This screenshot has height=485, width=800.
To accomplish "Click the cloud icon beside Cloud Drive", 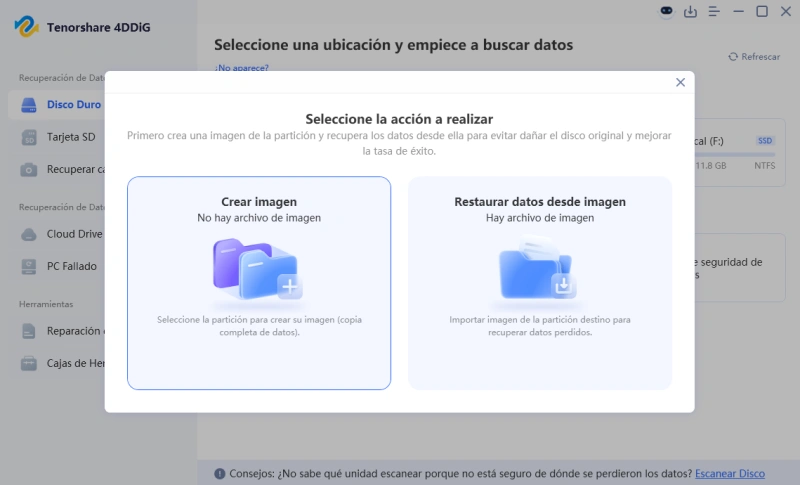I will (29, 235).
